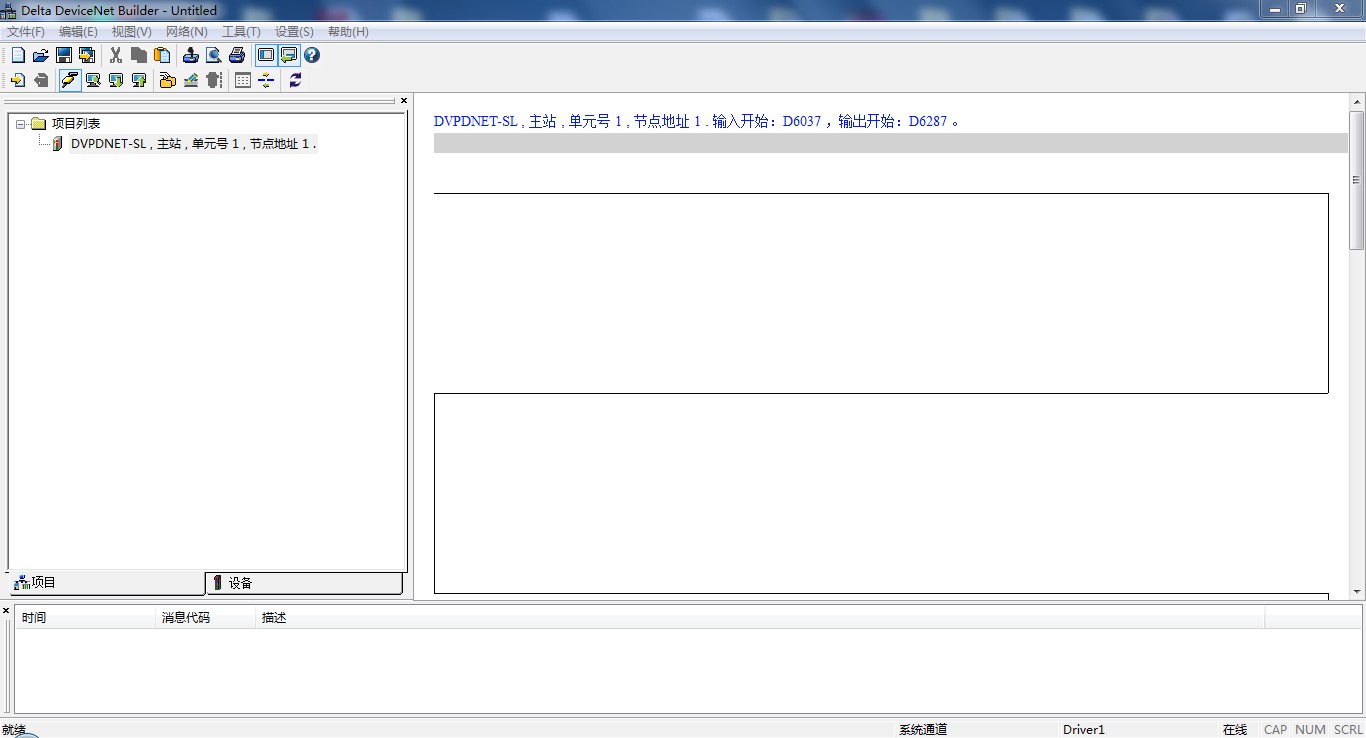Open the 工具(T) menu
The image size is (1366, 738).
241,32
